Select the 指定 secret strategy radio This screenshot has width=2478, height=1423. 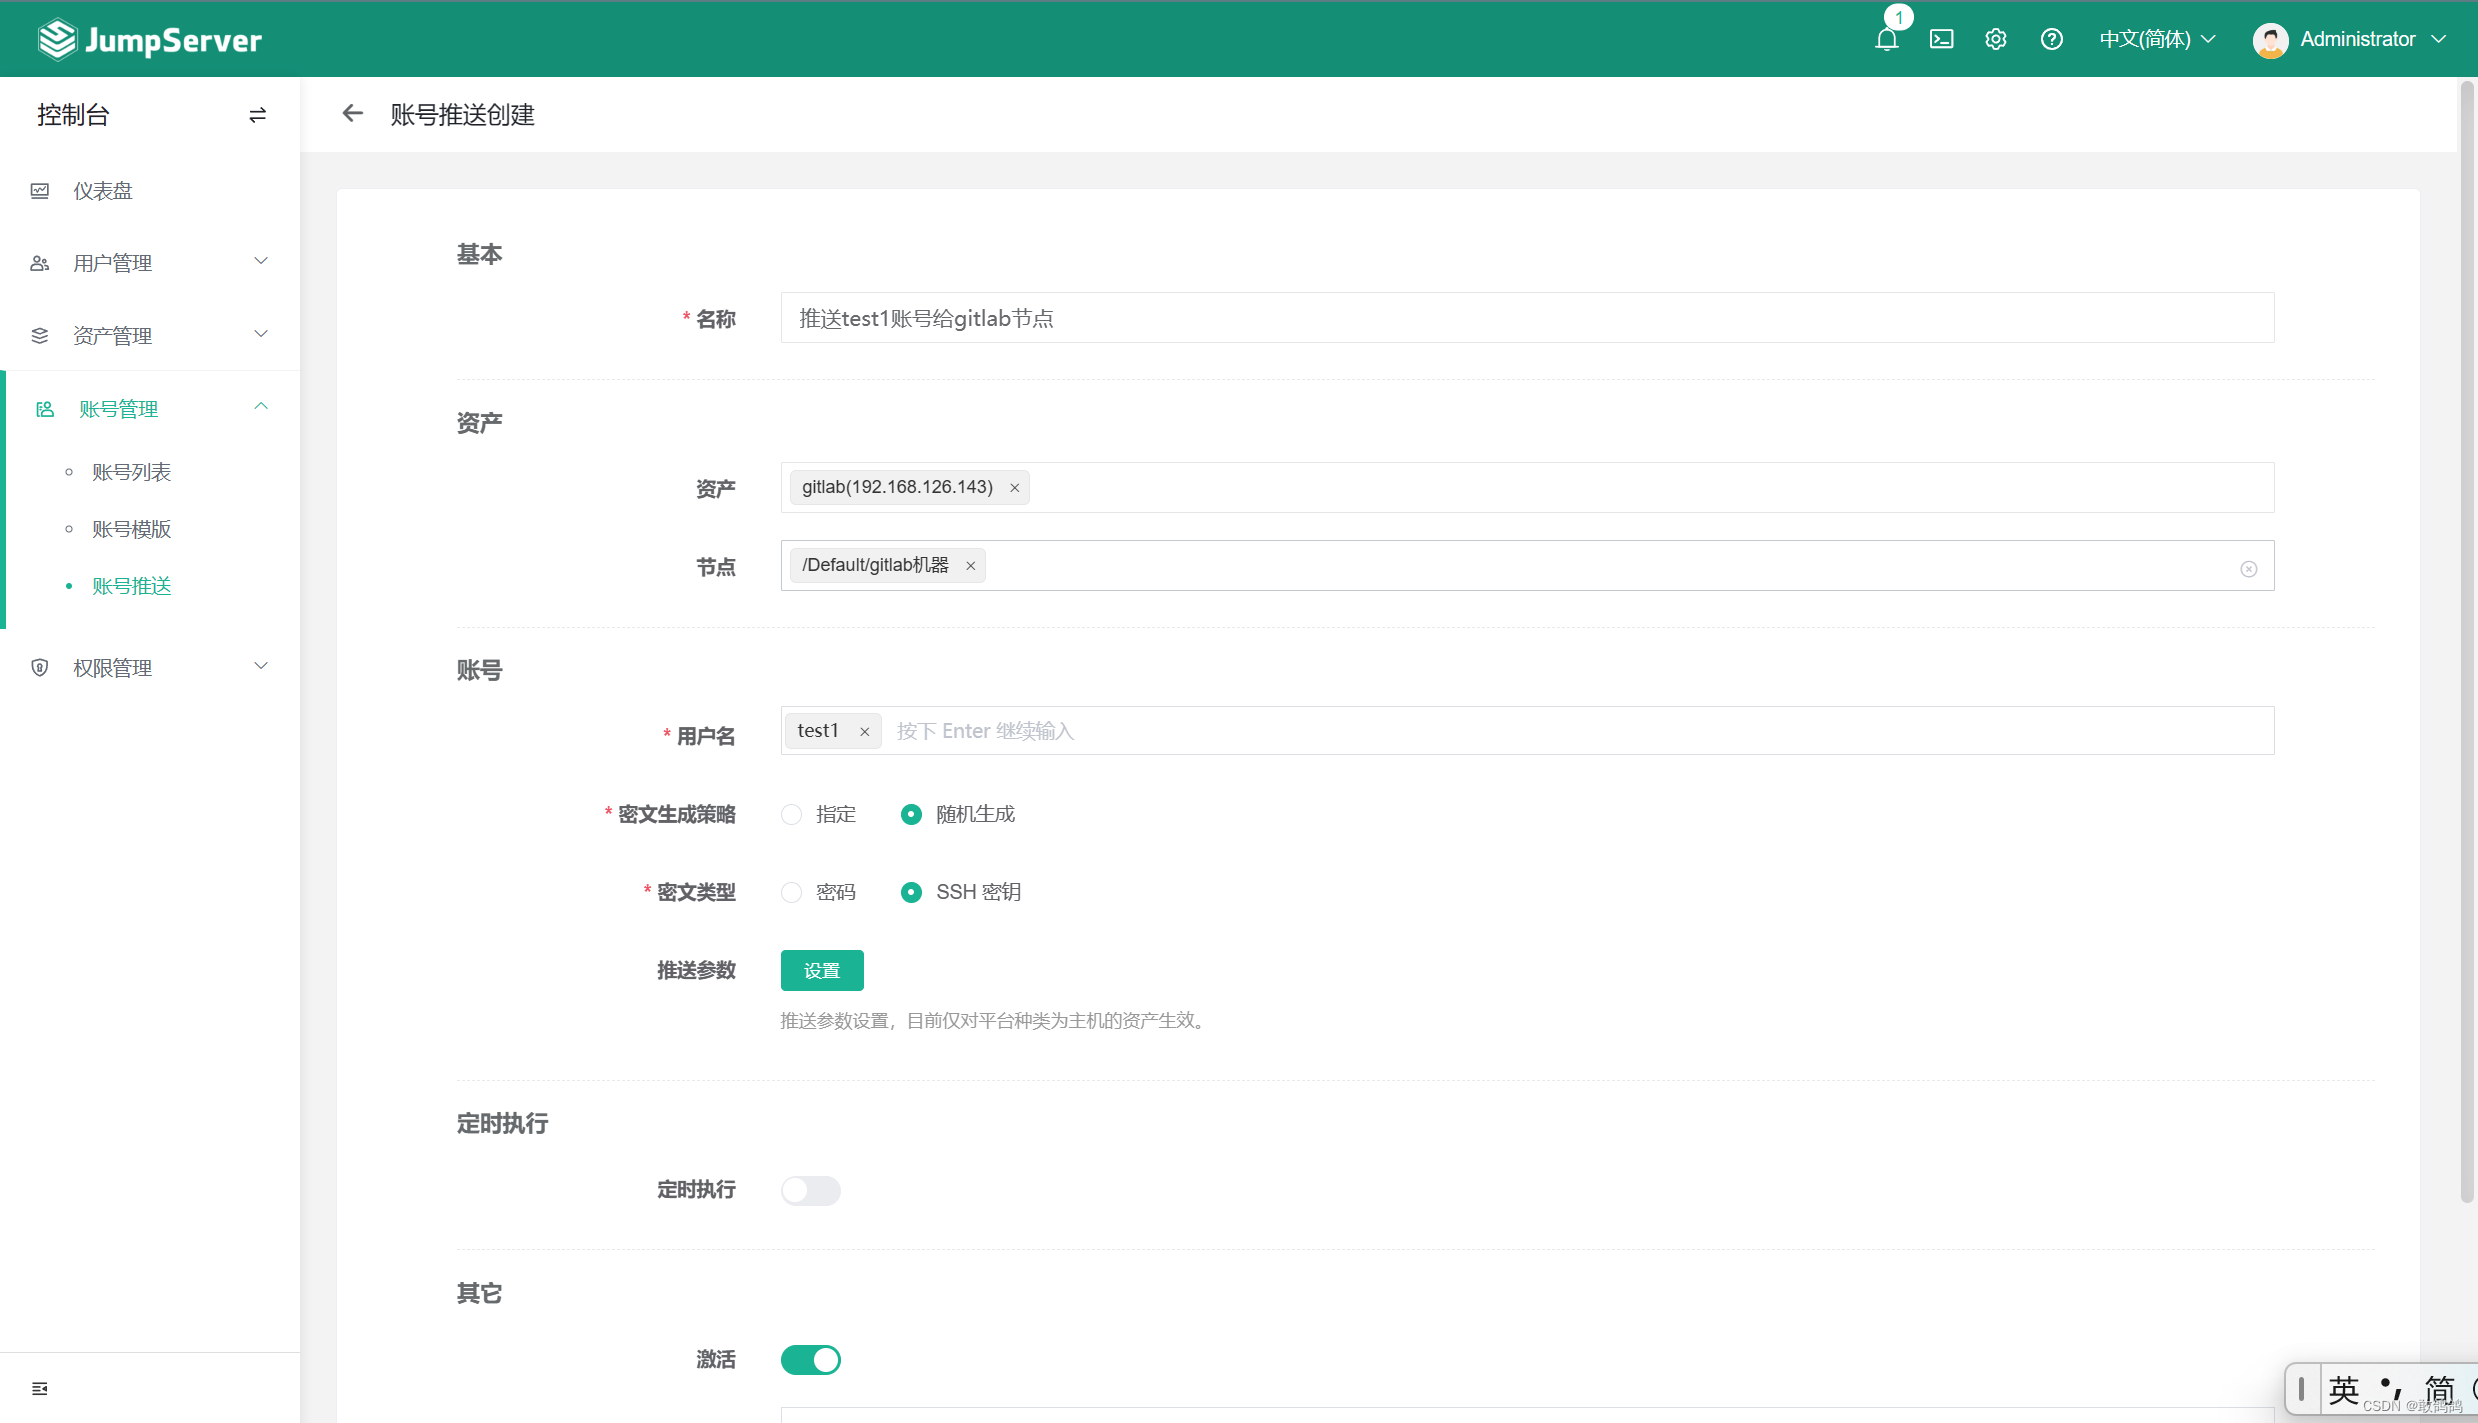[x=792, y=815]
